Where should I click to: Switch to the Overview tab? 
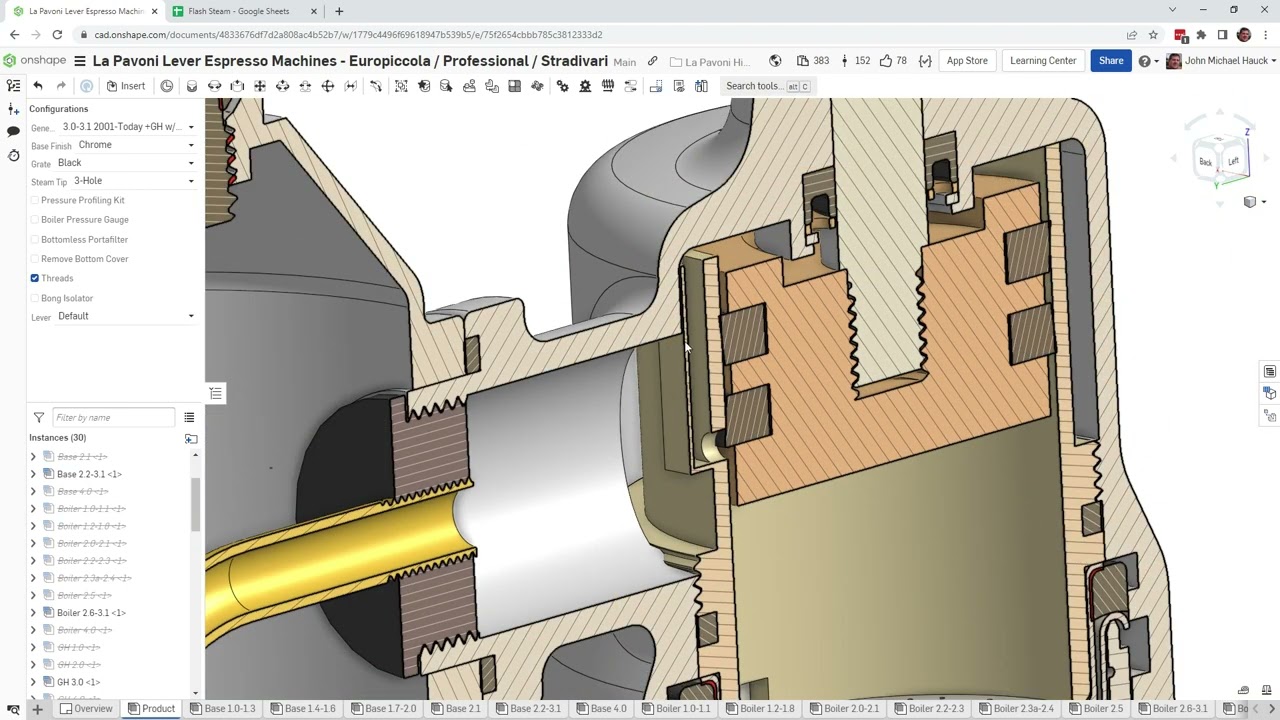click(86, 709)
